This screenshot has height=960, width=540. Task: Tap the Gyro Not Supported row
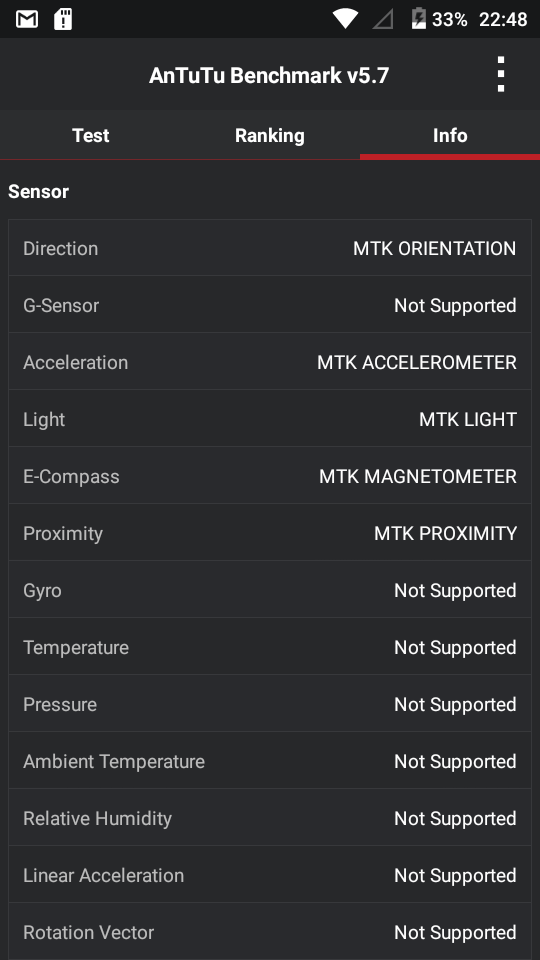tap(270, 590)
